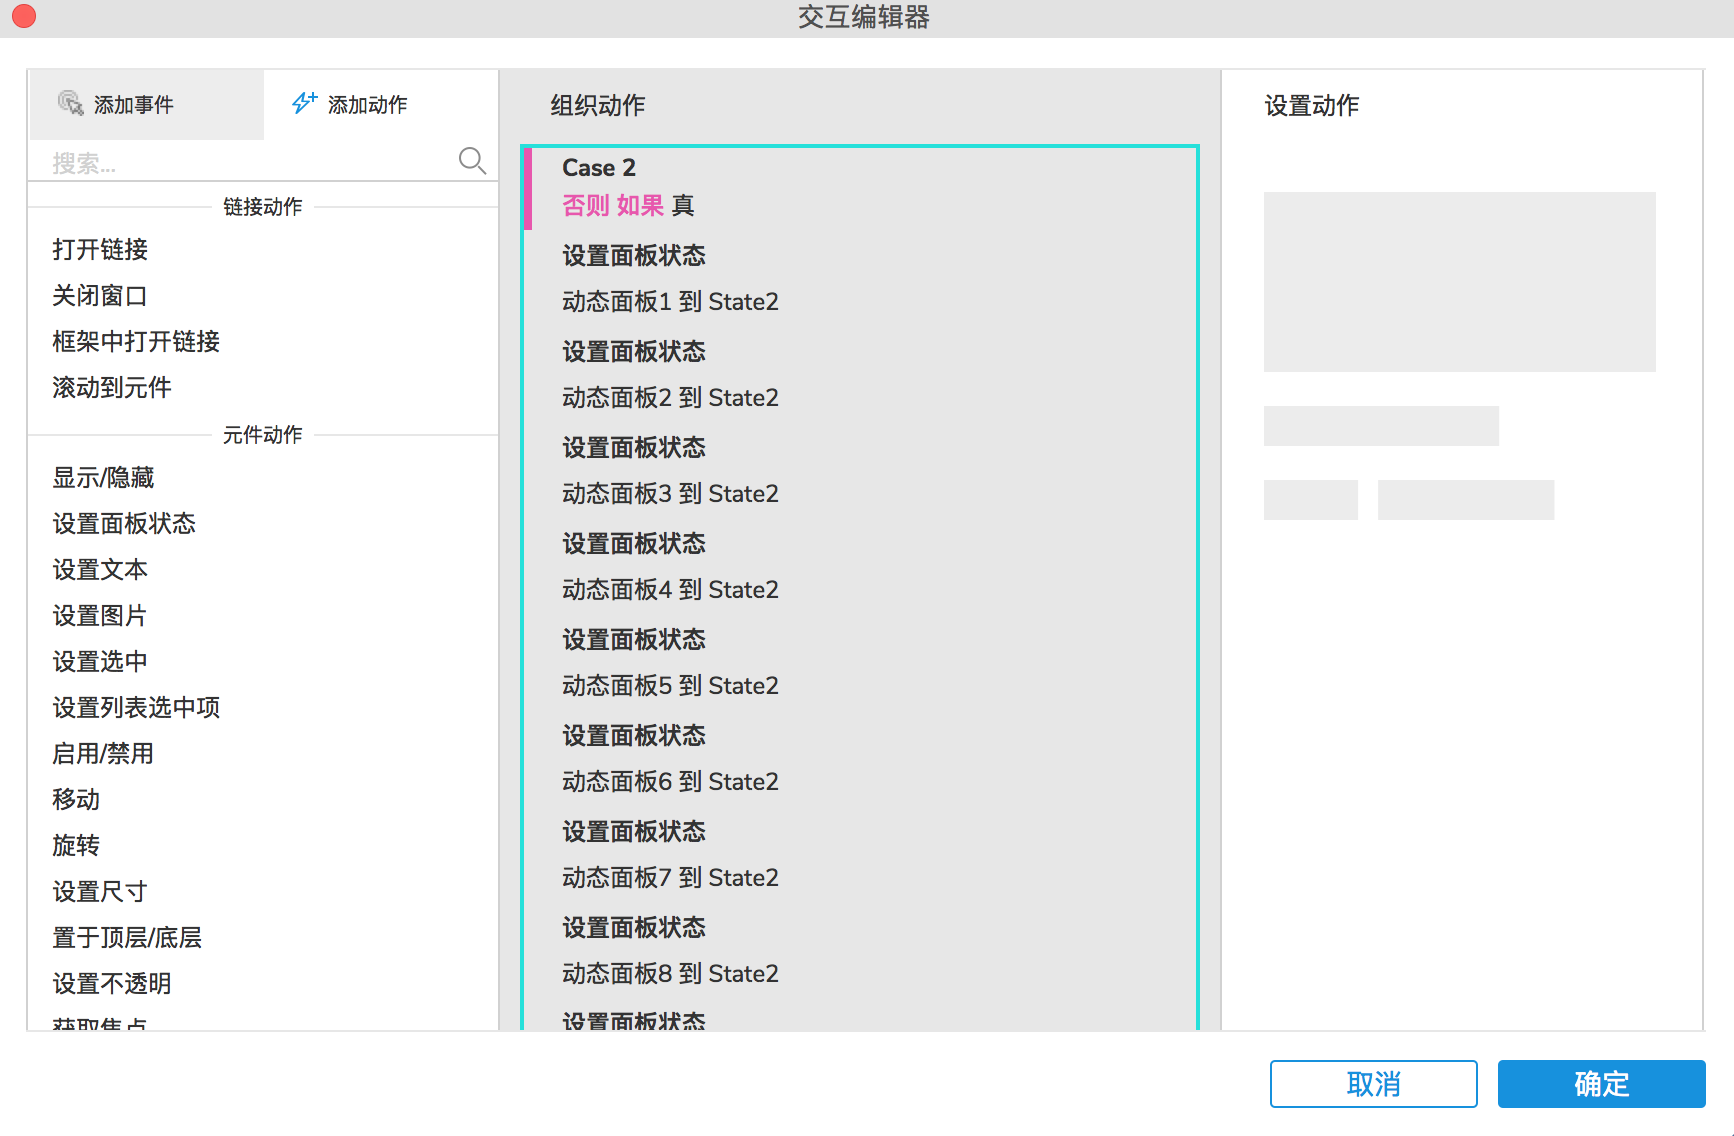Confirm with the 确定 button
Image resolution: width=1734 pixels, height=1136 pixels.
[1601, 1084]
